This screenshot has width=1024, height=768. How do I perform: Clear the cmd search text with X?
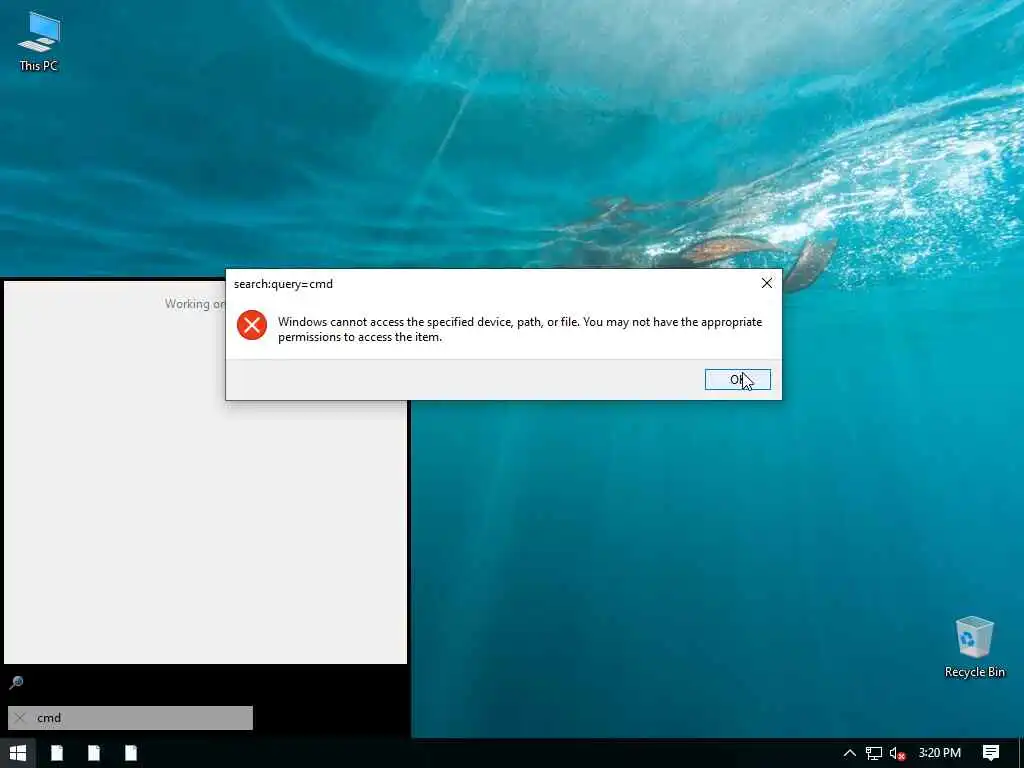coord(20,718)
